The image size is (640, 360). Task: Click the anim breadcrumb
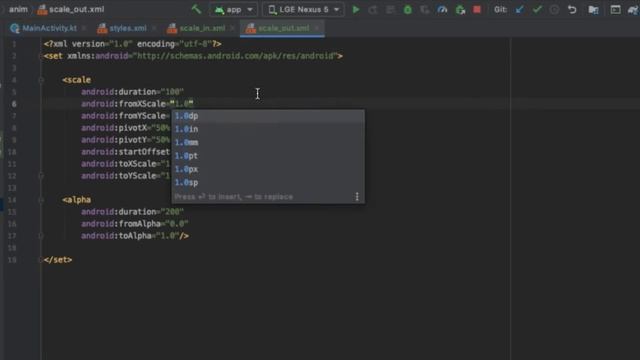point(18,9)
